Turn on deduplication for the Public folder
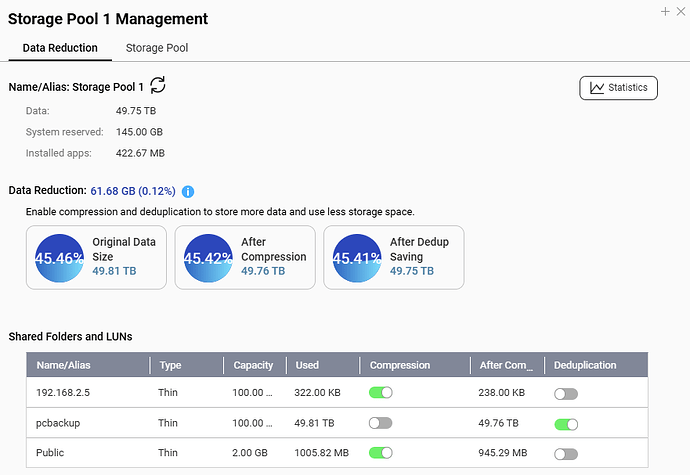This screenshot has width=690, height=475. pyautogui.click(x=566, y=453)
